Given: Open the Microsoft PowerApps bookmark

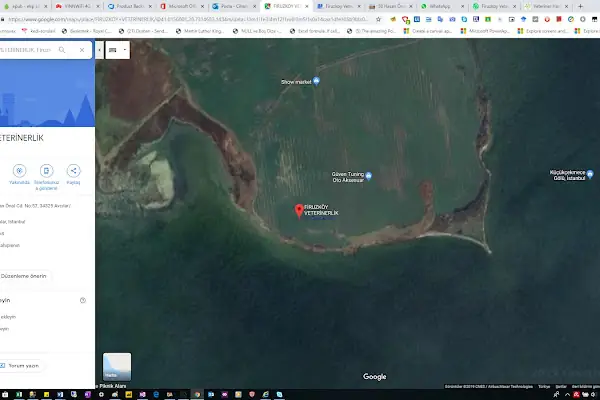Looking at the screenshot, I should [485, 31].
